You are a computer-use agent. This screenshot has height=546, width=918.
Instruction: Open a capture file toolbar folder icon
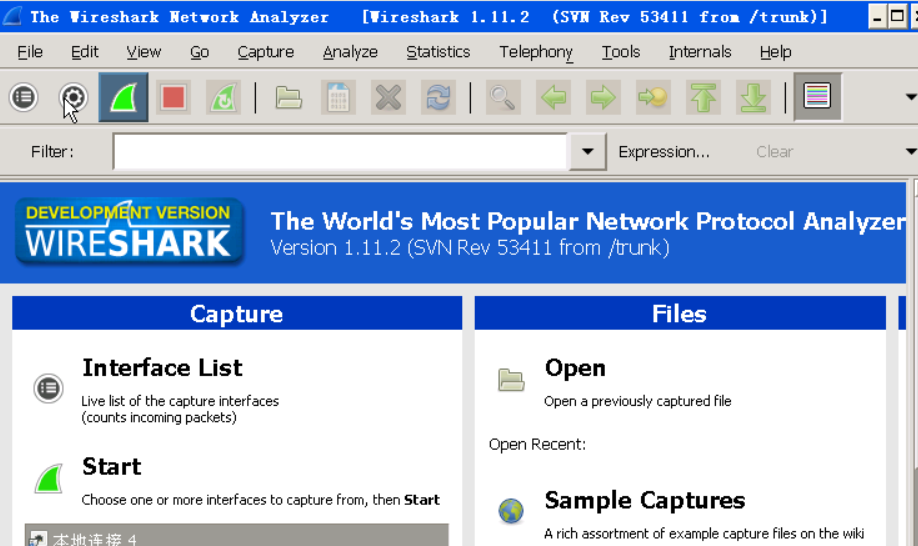coord(288,97)
